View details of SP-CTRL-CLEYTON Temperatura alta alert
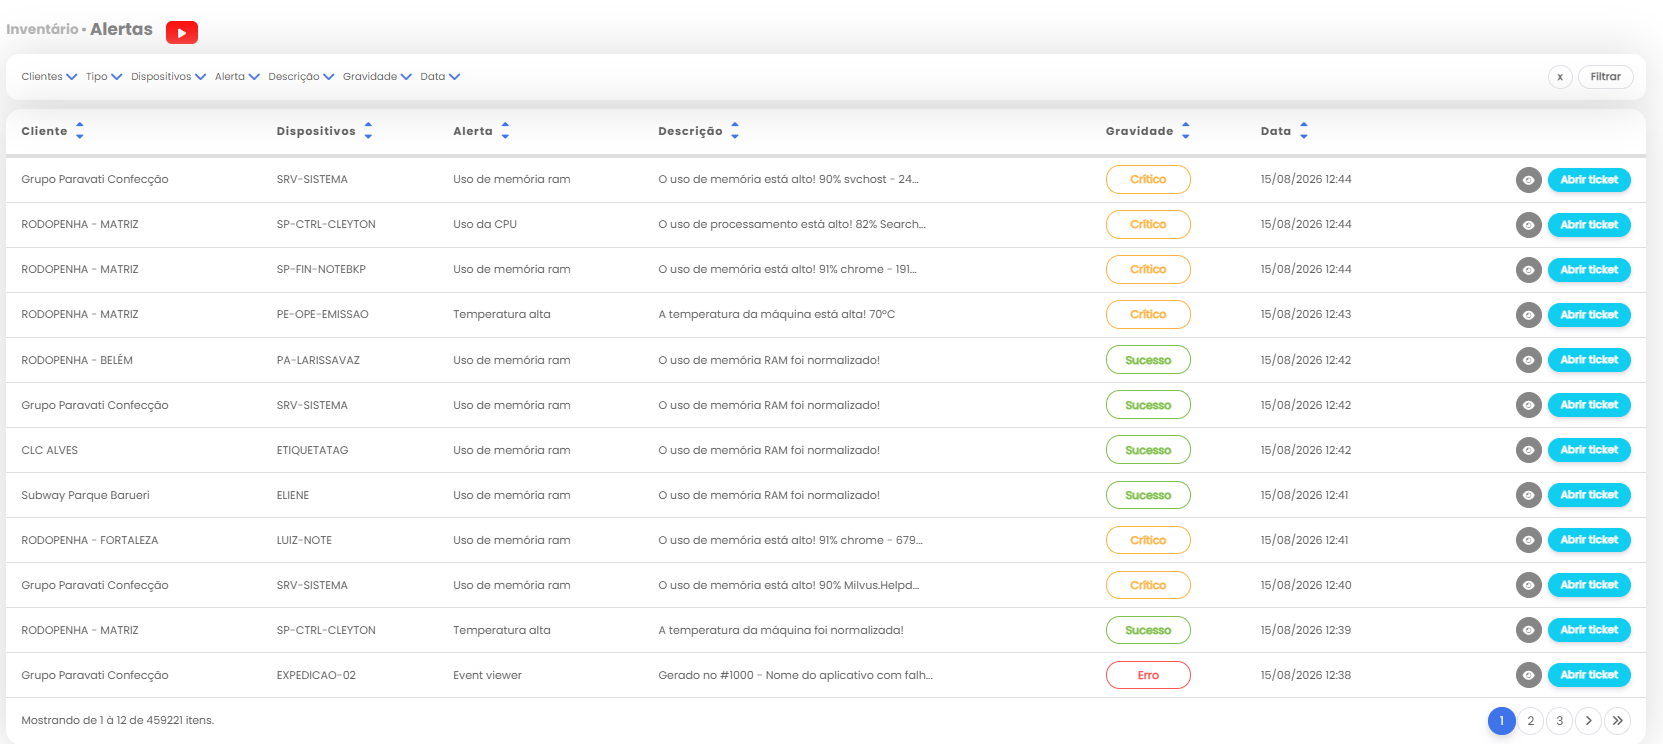 coord(1528,630)
